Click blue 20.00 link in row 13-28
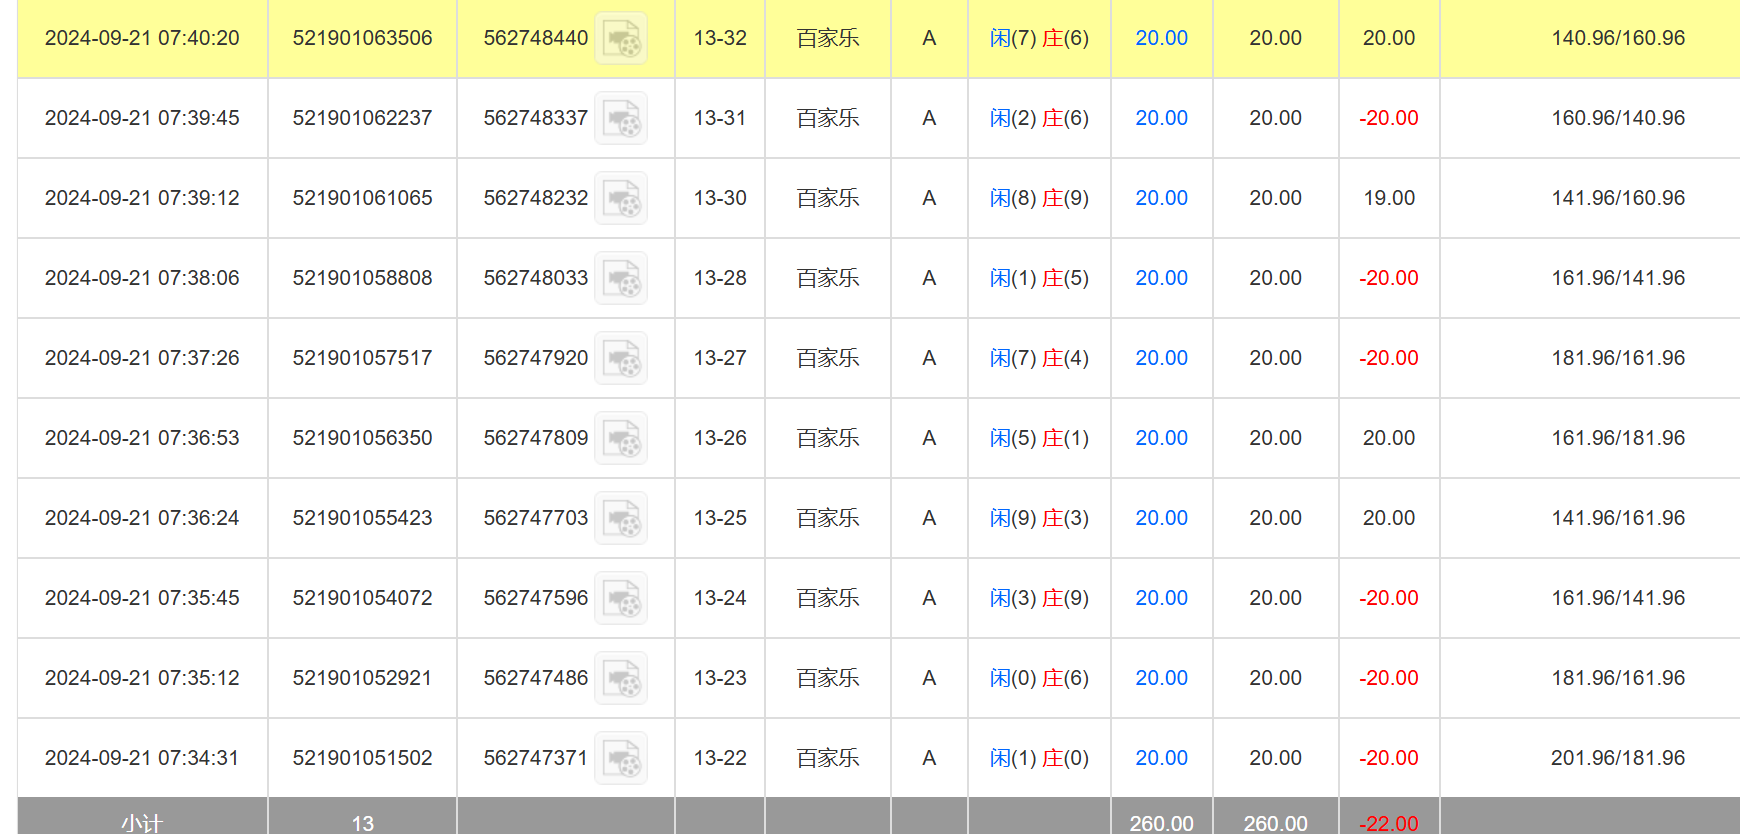1740x834 pixels. click(1161, 278)
